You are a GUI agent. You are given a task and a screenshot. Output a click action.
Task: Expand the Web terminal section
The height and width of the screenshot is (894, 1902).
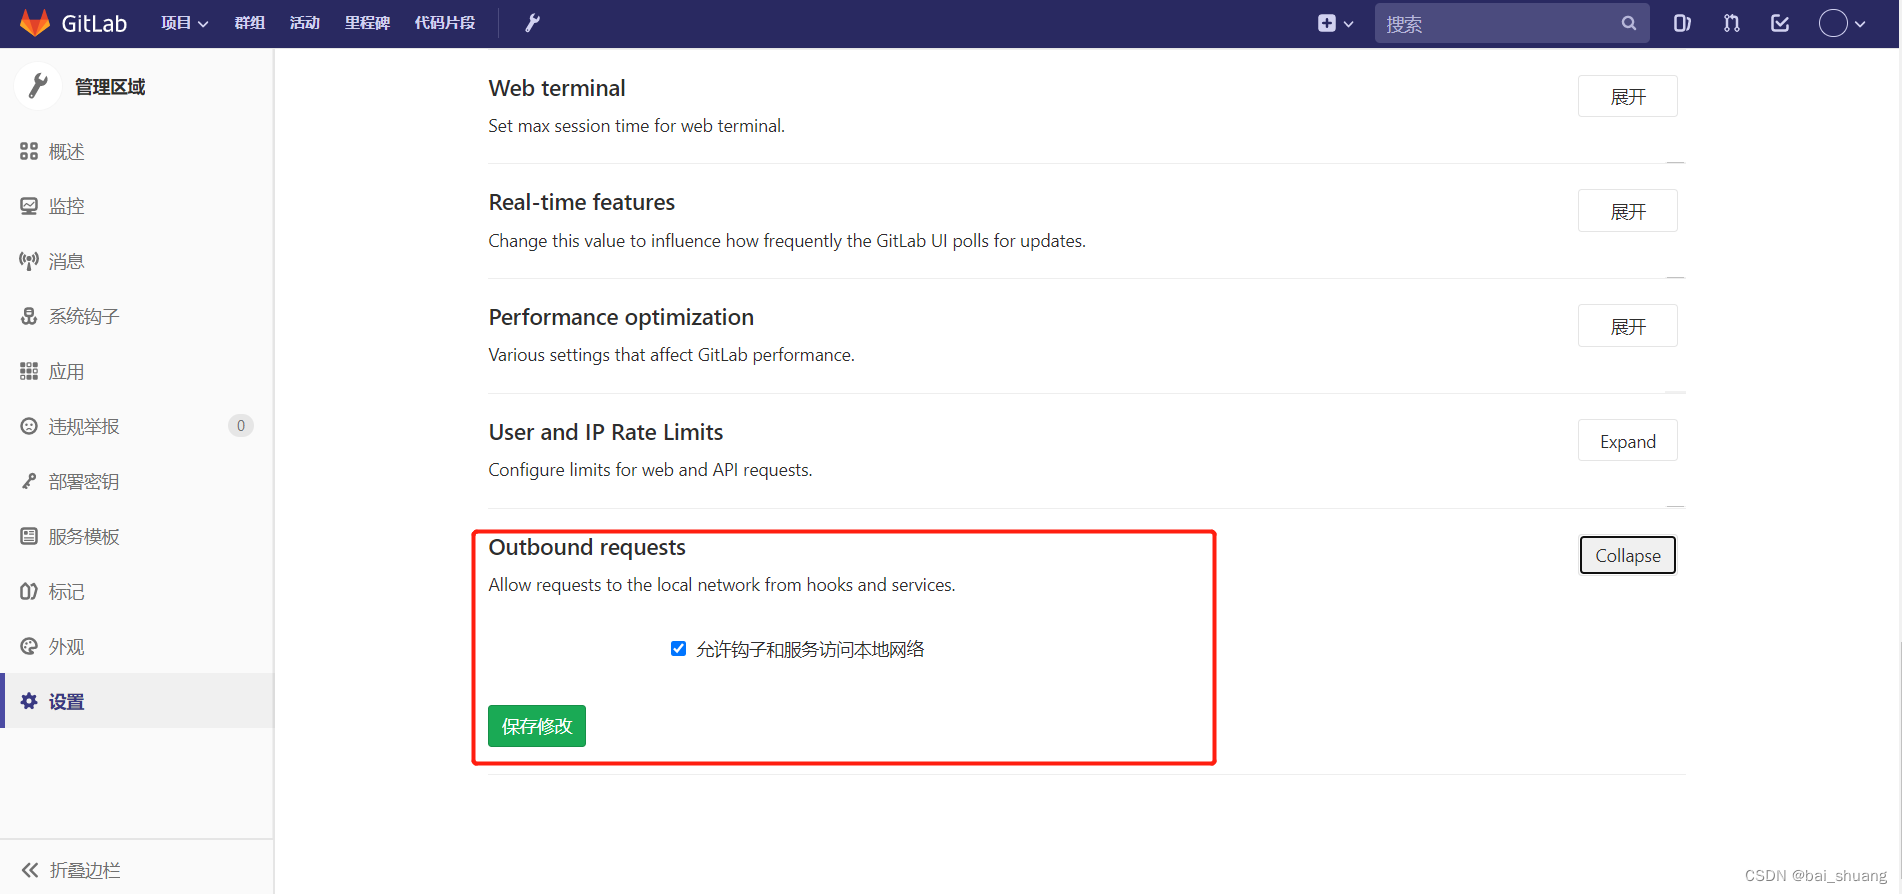(x=1627, y=97)
